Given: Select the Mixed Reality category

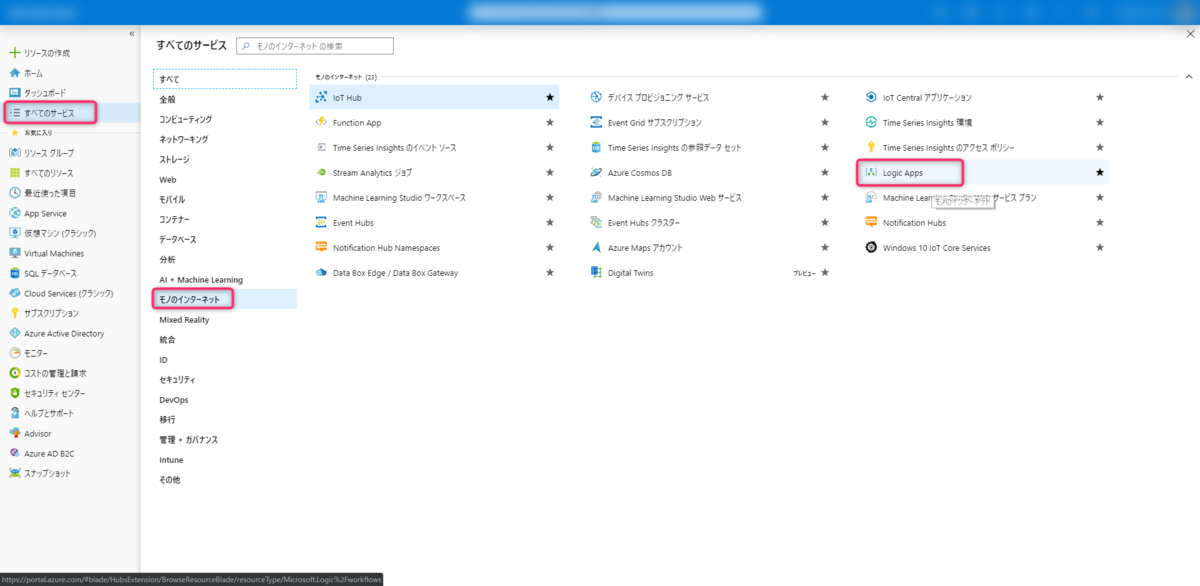Looking at the screenshot, I should point(225,319).
